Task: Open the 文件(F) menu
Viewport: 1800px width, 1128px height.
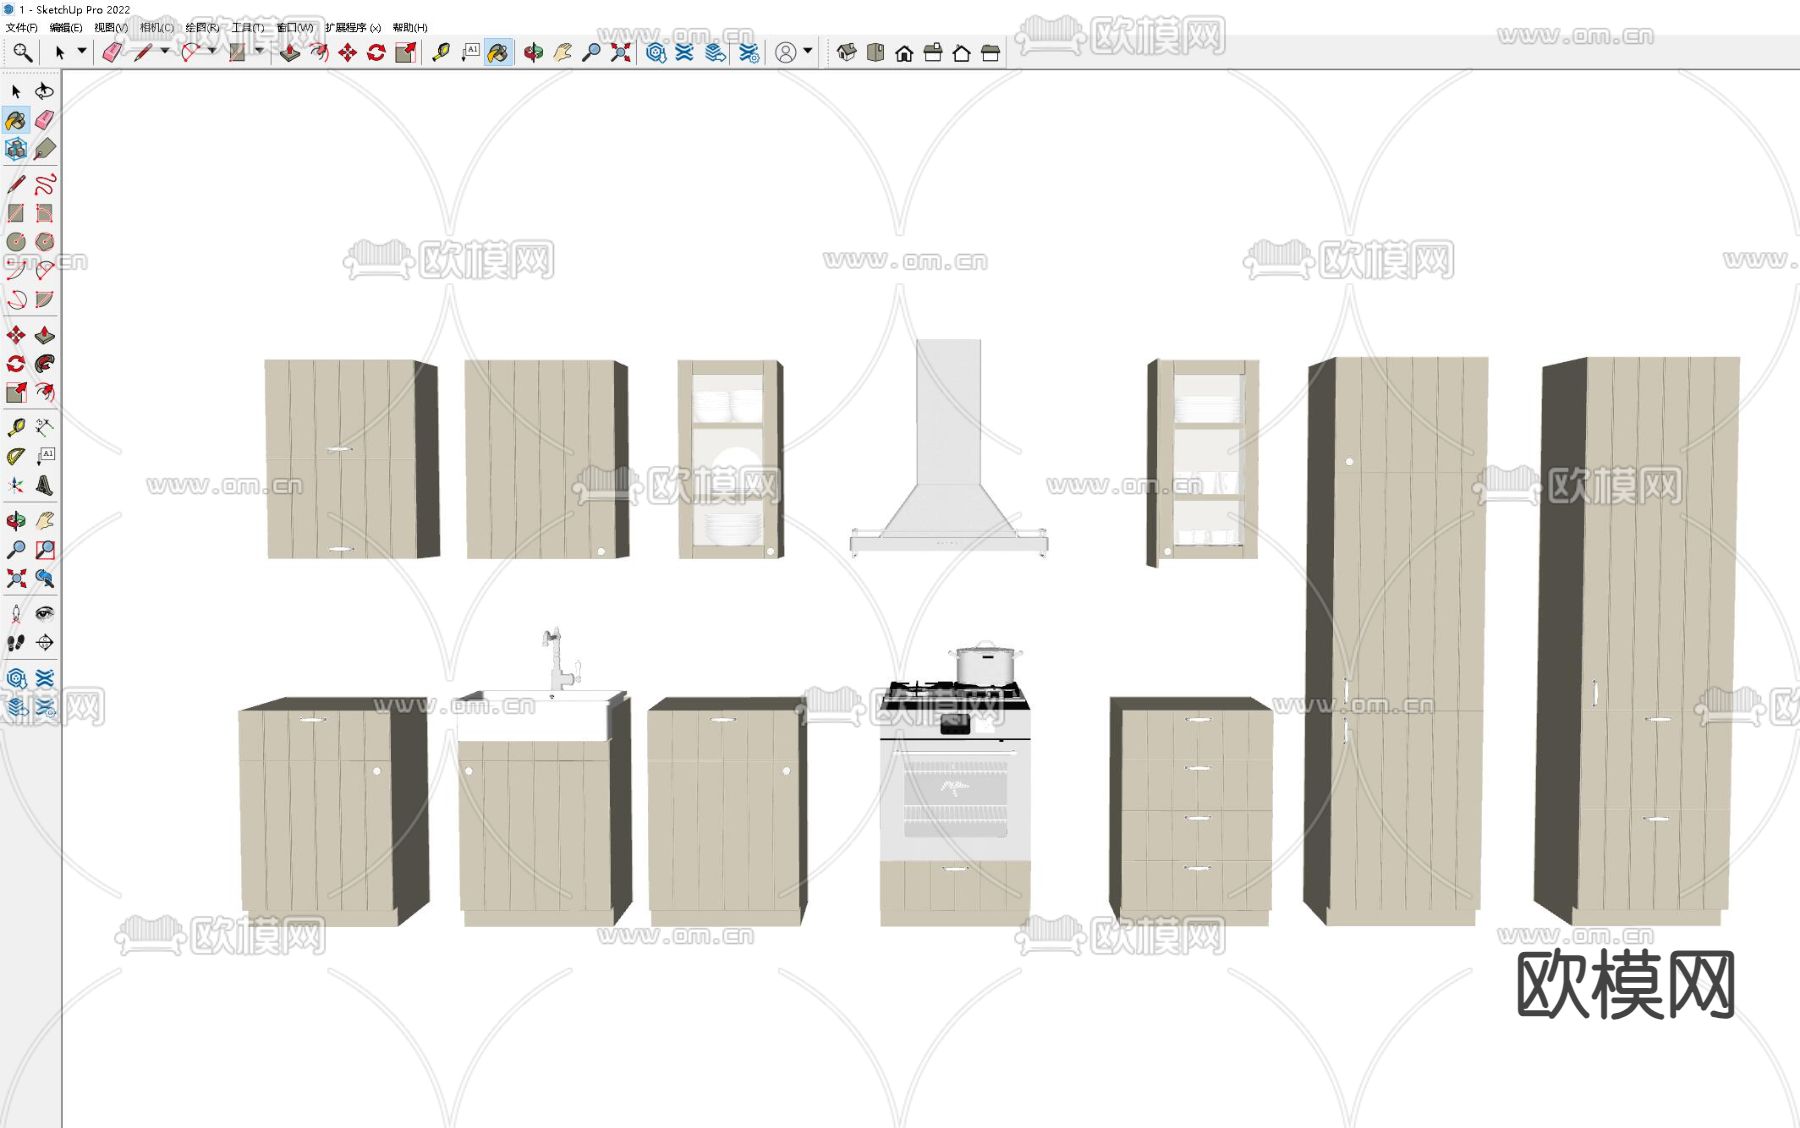Action: tap(21, 28)
